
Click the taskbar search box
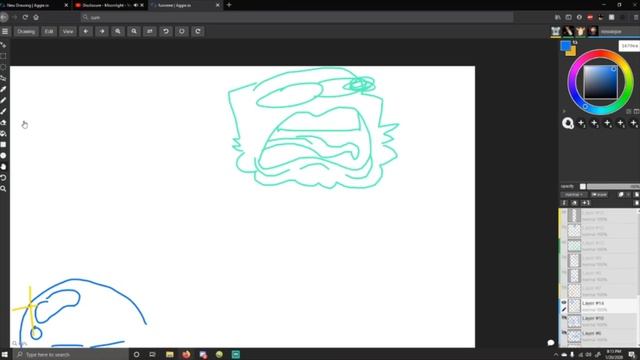coord(70,354)
